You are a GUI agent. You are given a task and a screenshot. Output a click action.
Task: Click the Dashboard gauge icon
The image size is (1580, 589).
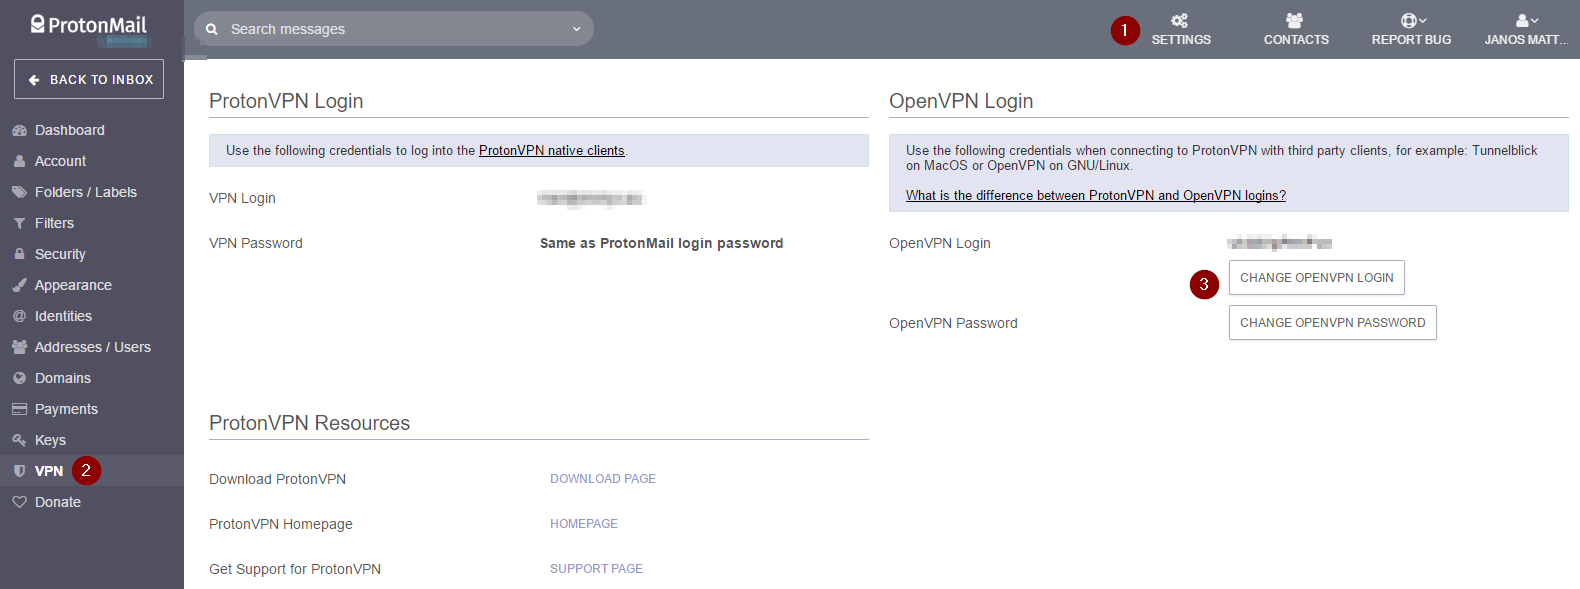(x=19, y=130)
